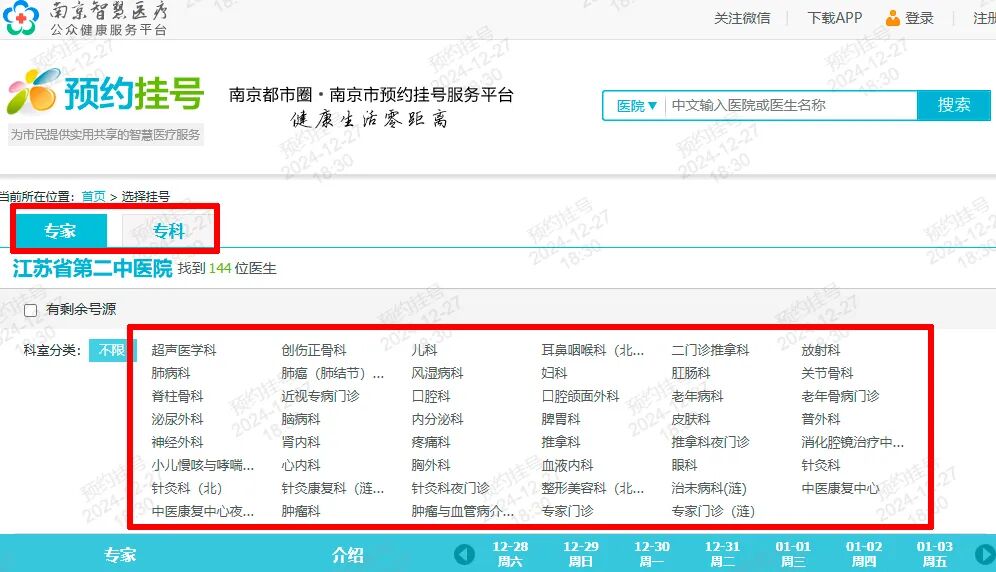
Task: Select department 神经外科
Action: [177, 442]
